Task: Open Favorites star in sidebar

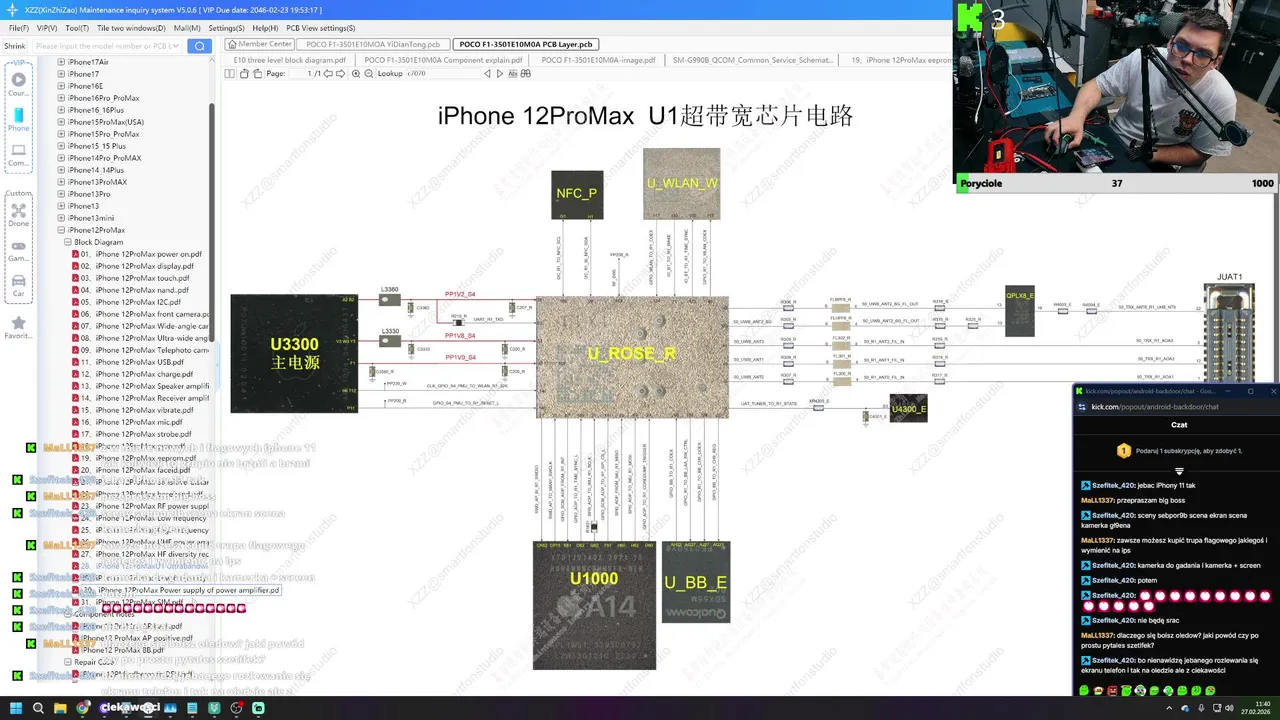Action: (18, 327)
